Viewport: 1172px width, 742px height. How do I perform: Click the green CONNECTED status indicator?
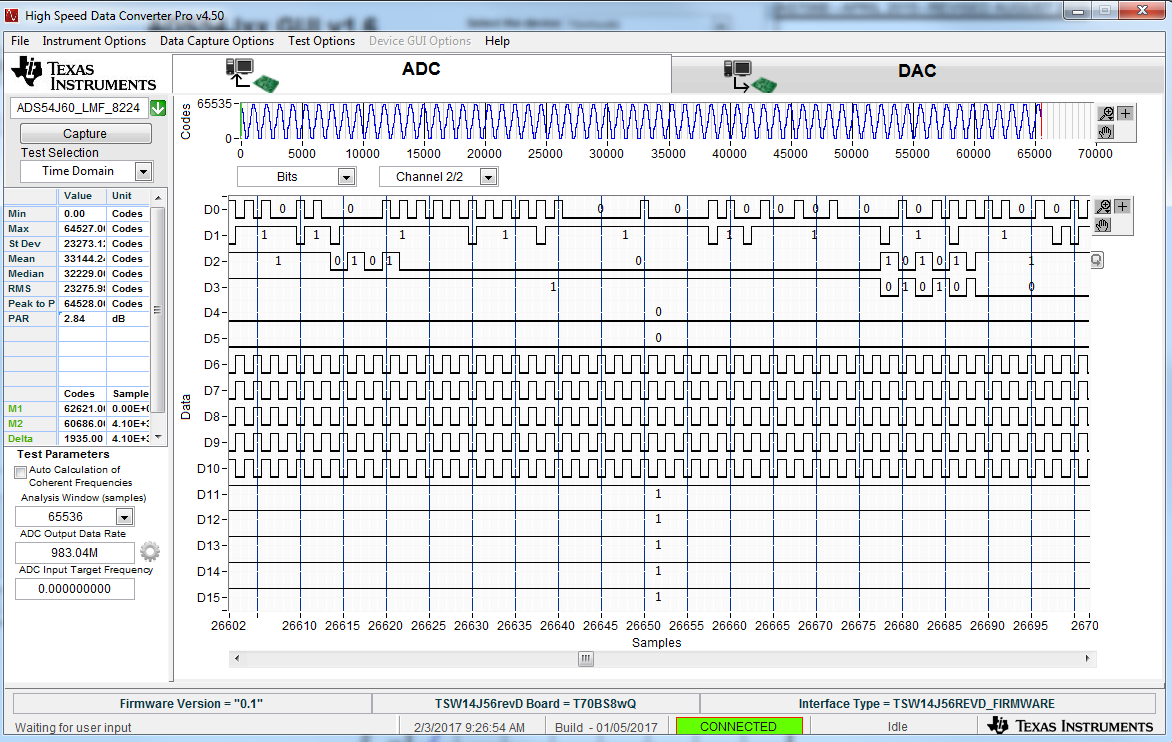[738, 726]
